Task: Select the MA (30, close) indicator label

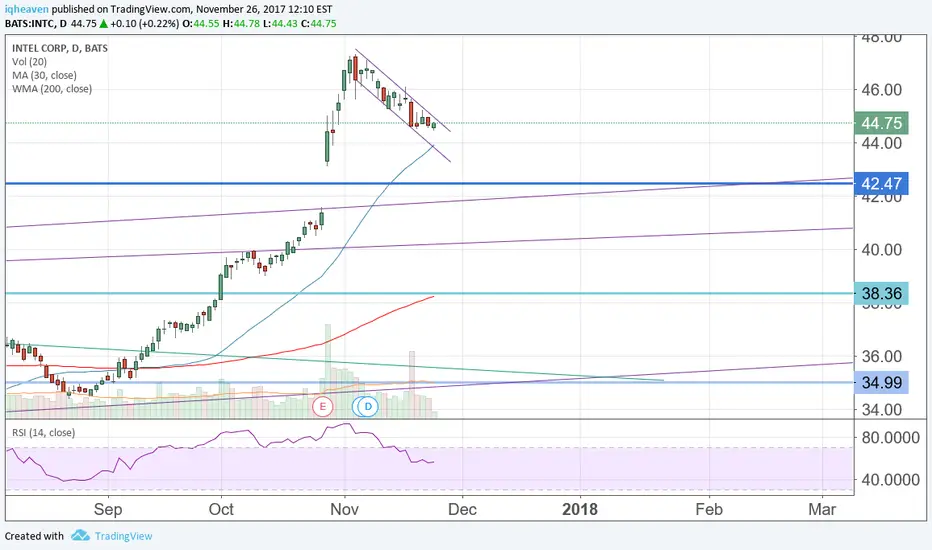Action: tap(44, 76)
